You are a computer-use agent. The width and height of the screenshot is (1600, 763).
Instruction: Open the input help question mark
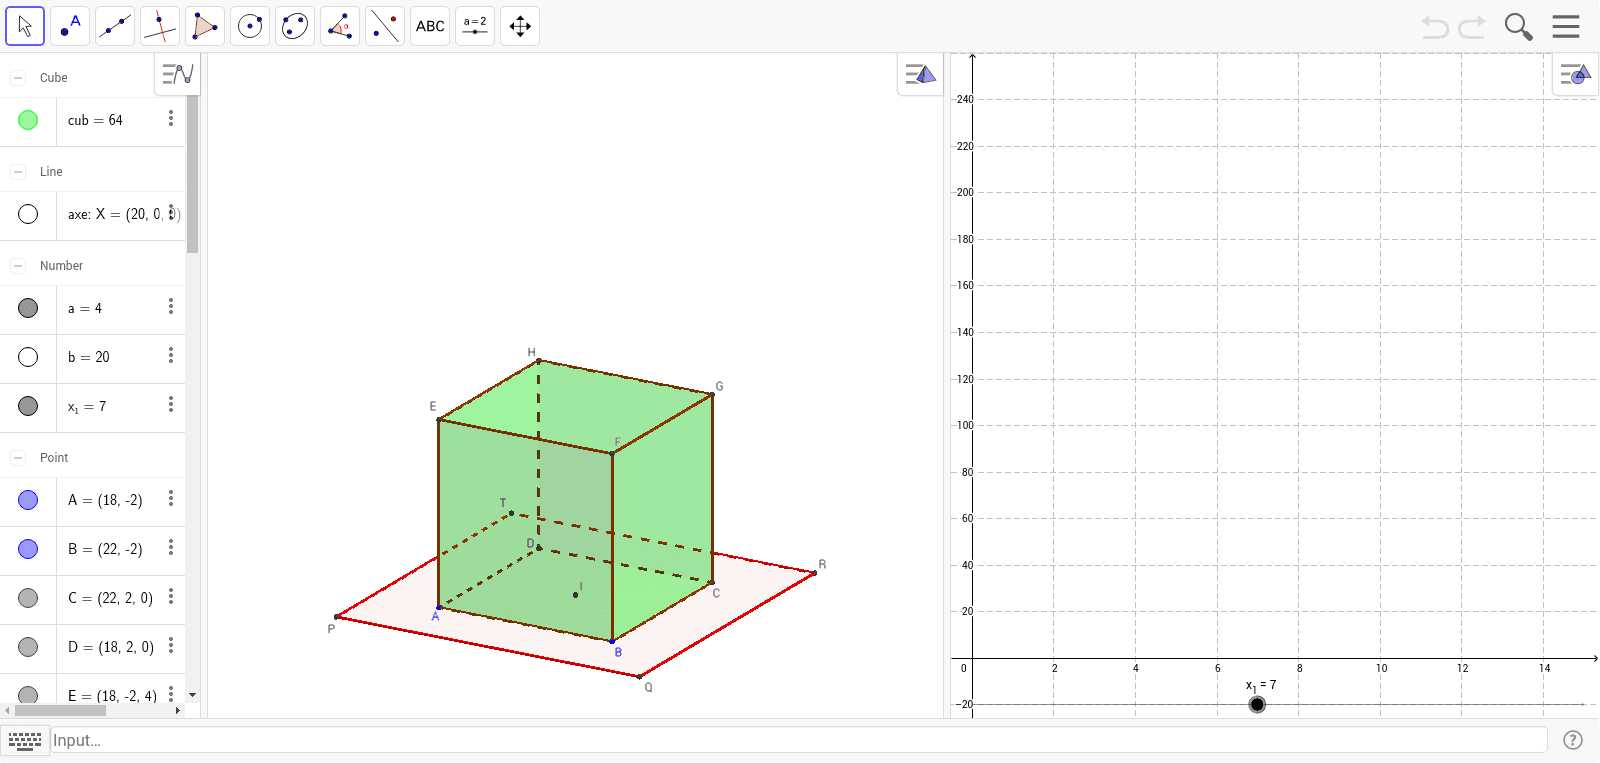click(1573, 740)
